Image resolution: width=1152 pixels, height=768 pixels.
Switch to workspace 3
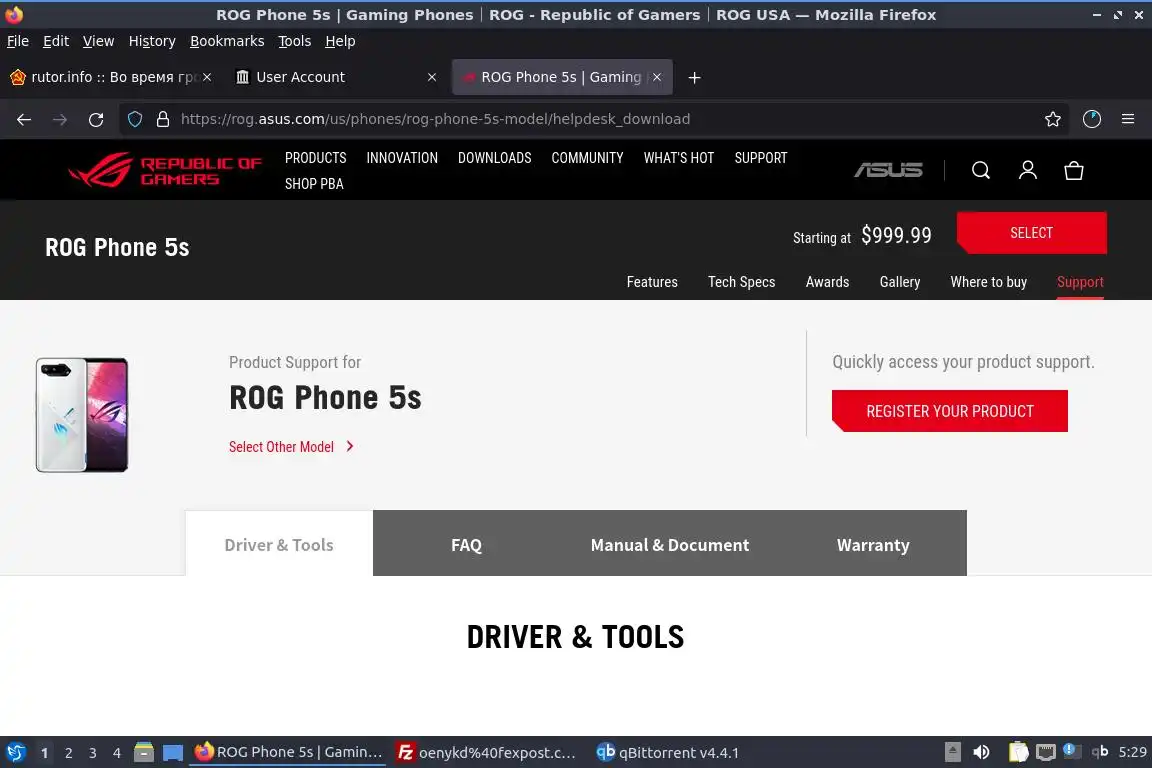pyautogui.click(x=93, y=753)
